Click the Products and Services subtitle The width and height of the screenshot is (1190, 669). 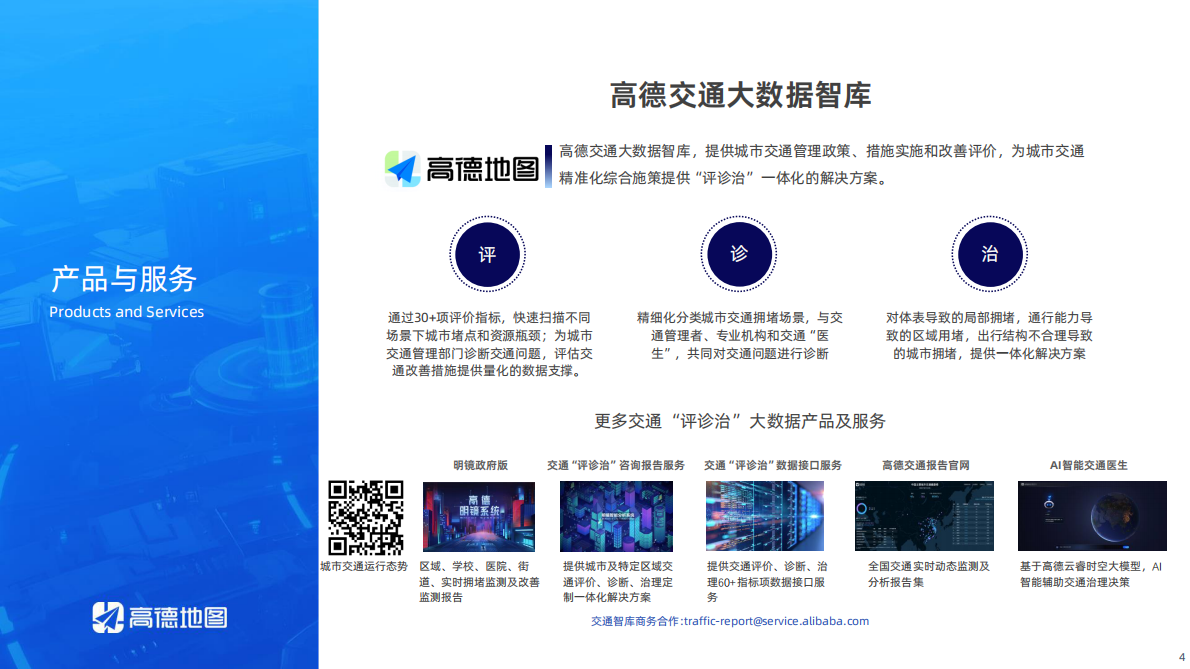[x=125, y=312]
